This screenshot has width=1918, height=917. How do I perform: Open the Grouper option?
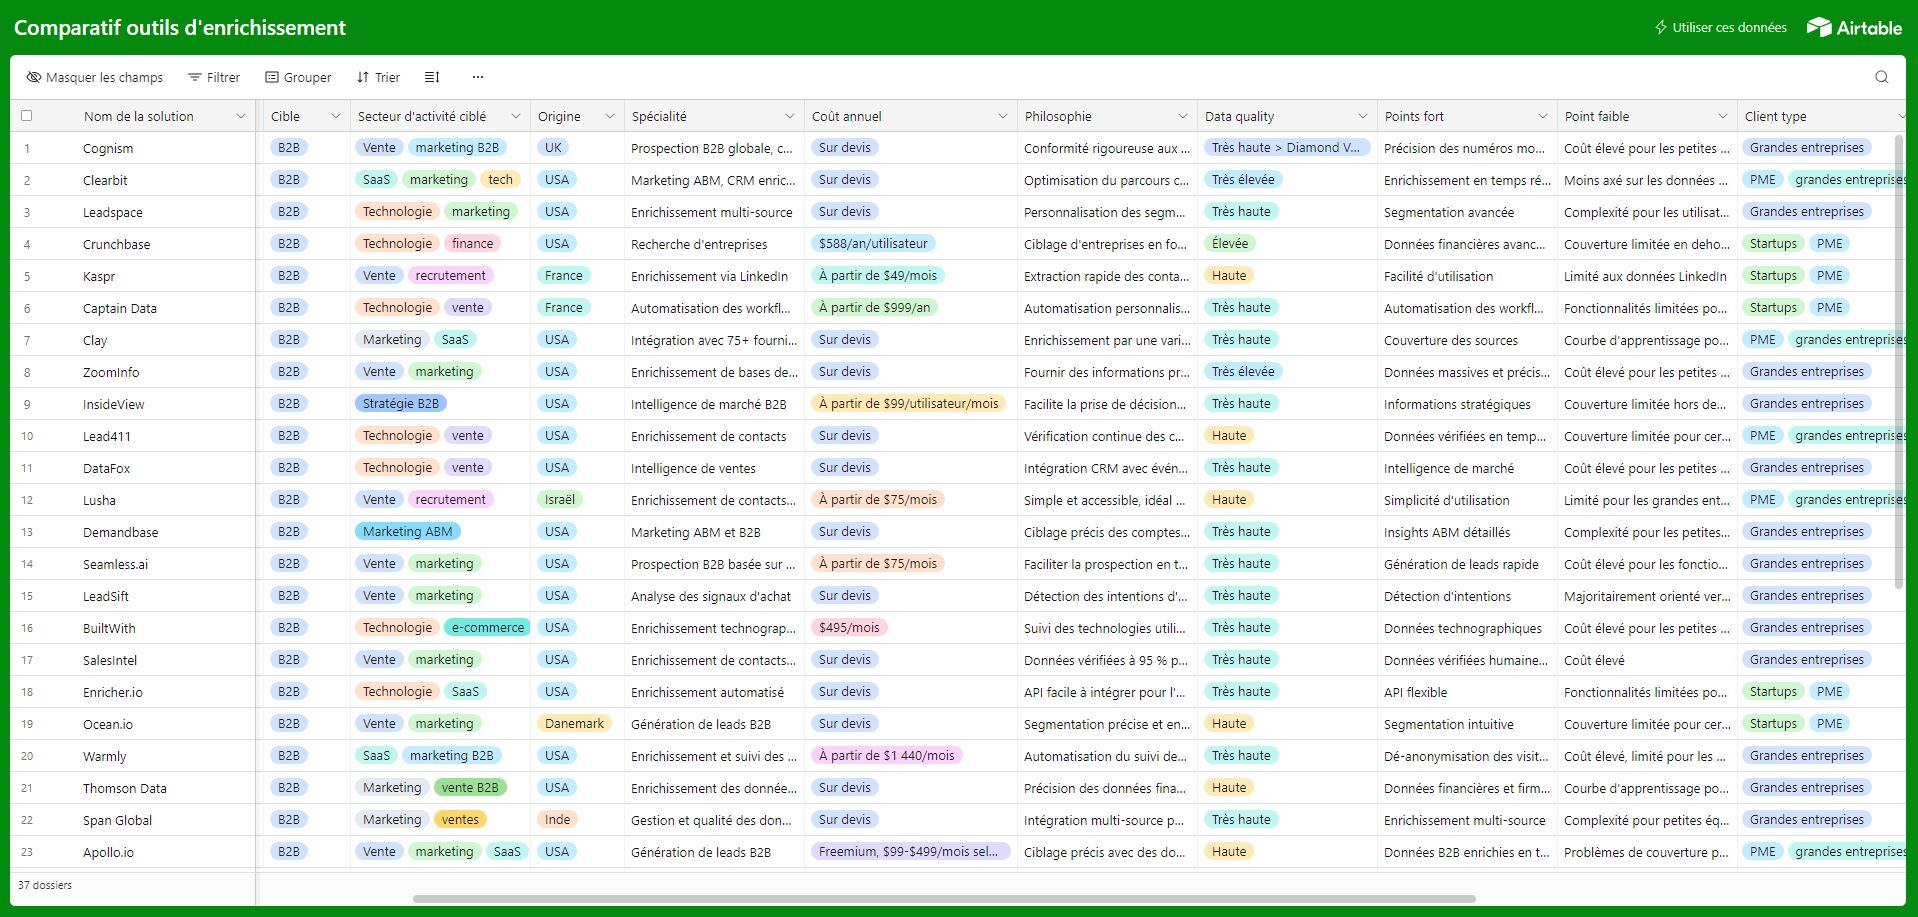point(298,77)
